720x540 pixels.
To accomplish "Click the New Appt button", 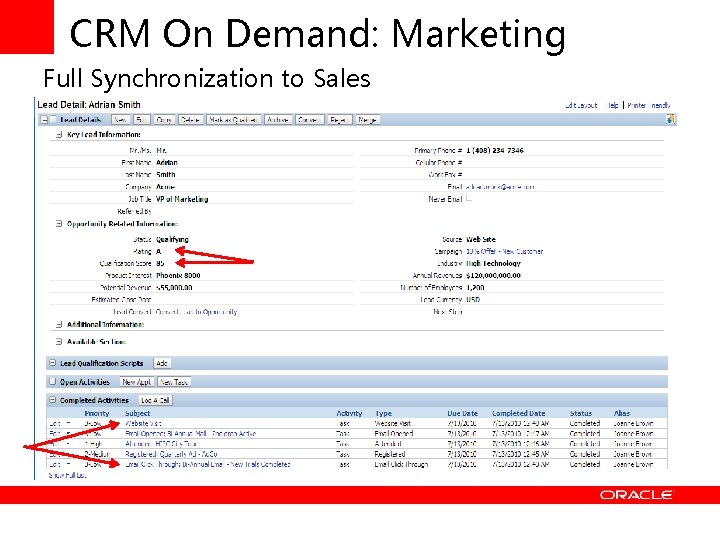I will pyautogui.click(x=137, y=382).
